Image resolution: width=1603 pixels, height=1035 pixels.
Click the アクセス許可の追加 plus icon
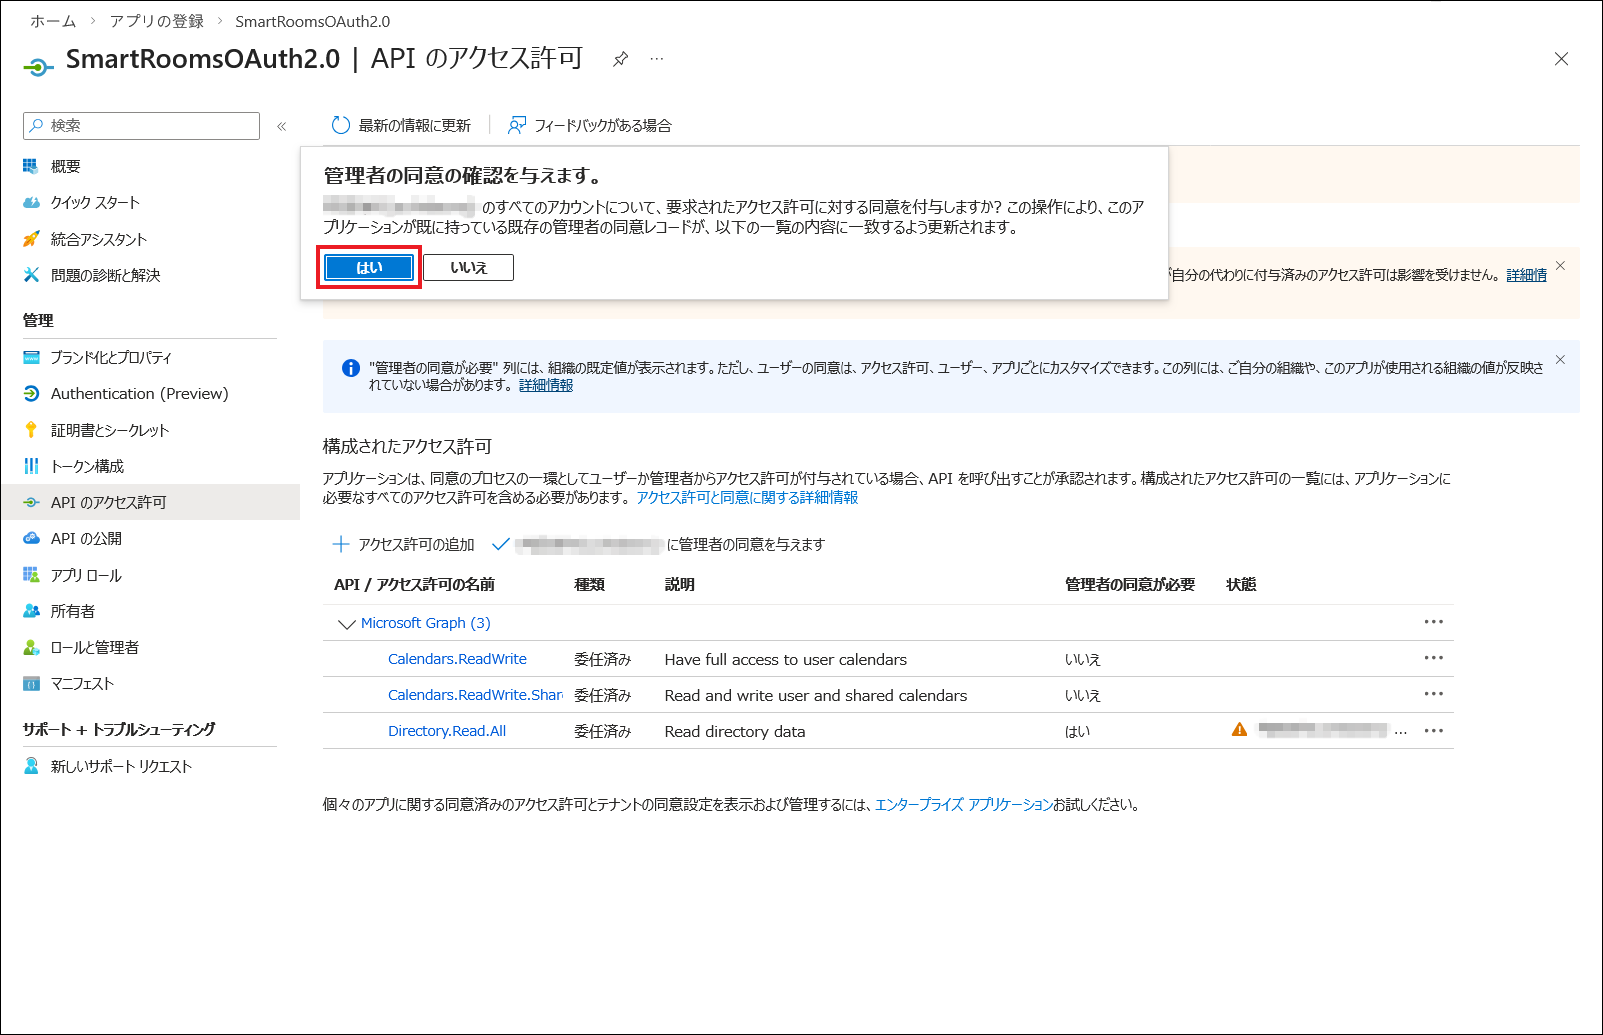[341, 544]
